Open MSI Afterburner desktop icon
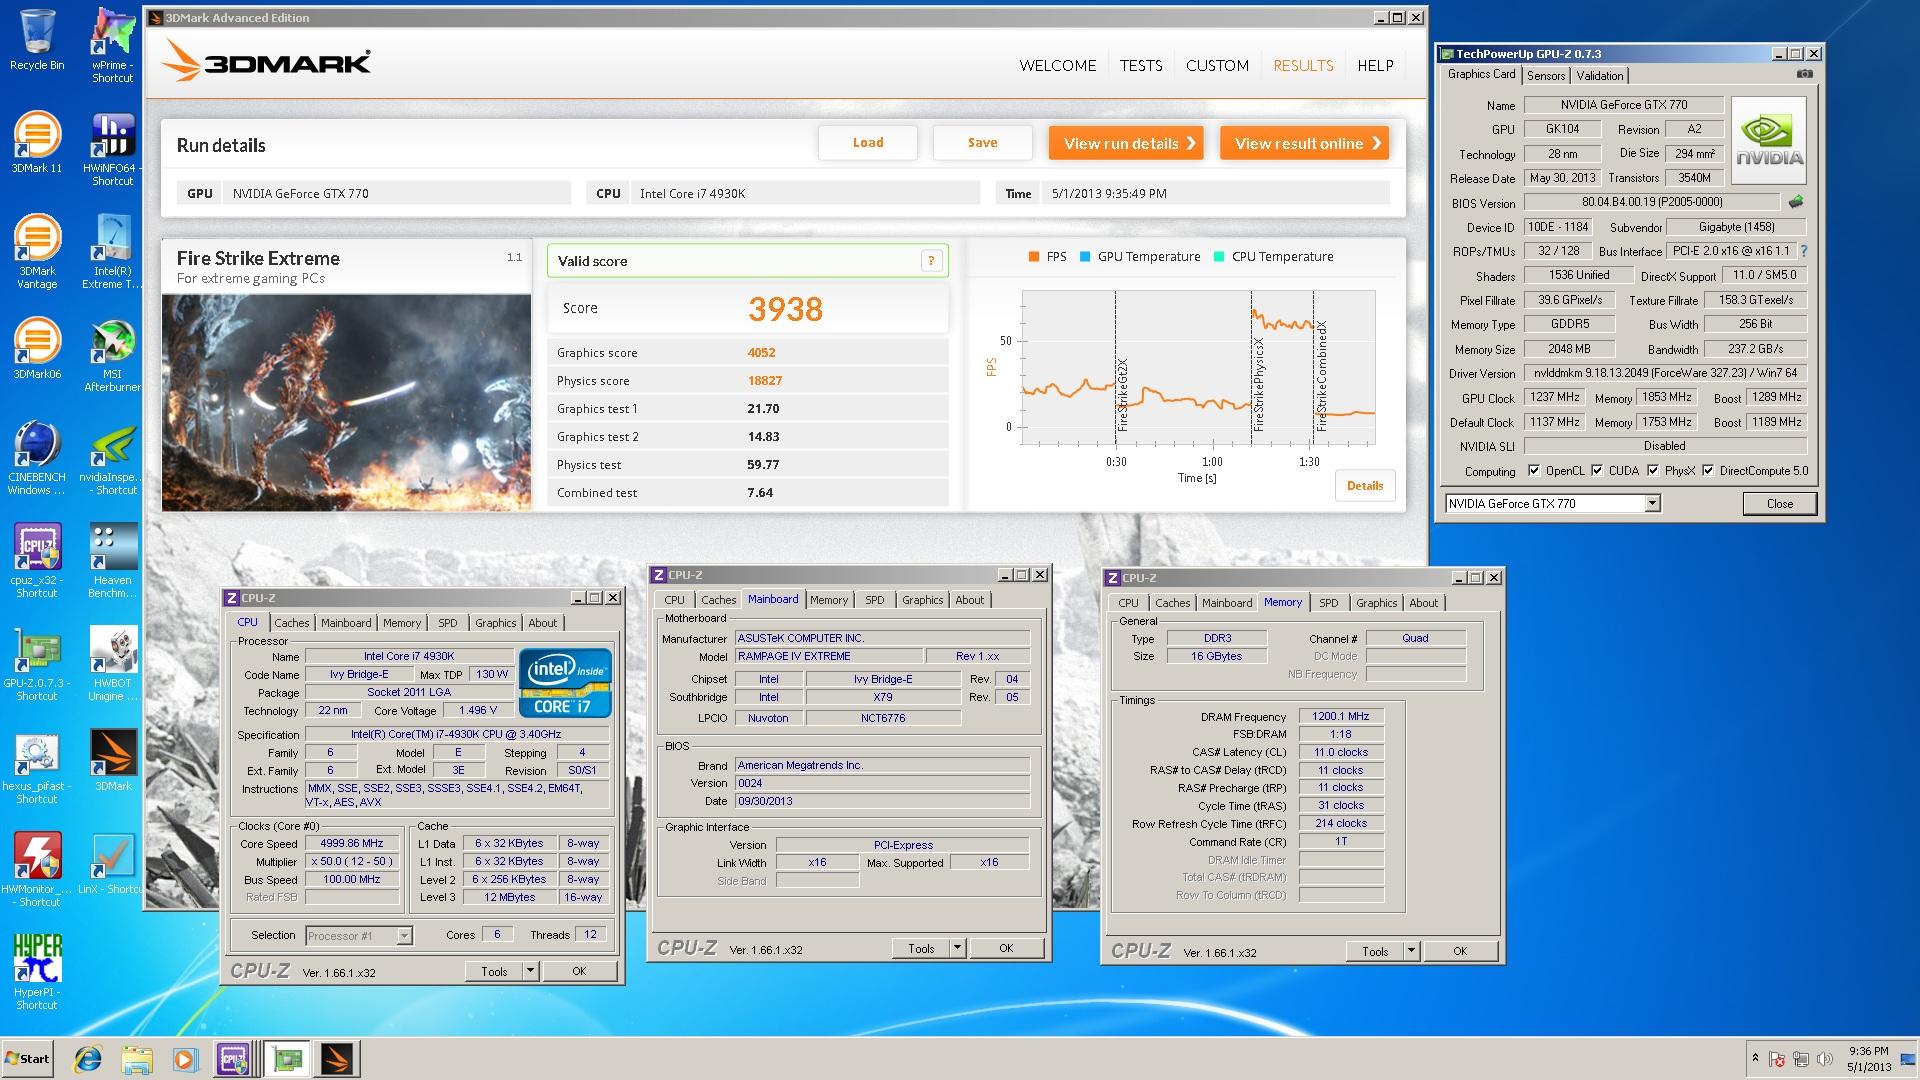Image resolution: width=1920 pixels, height=1080 pixels. tap(112, 355)
